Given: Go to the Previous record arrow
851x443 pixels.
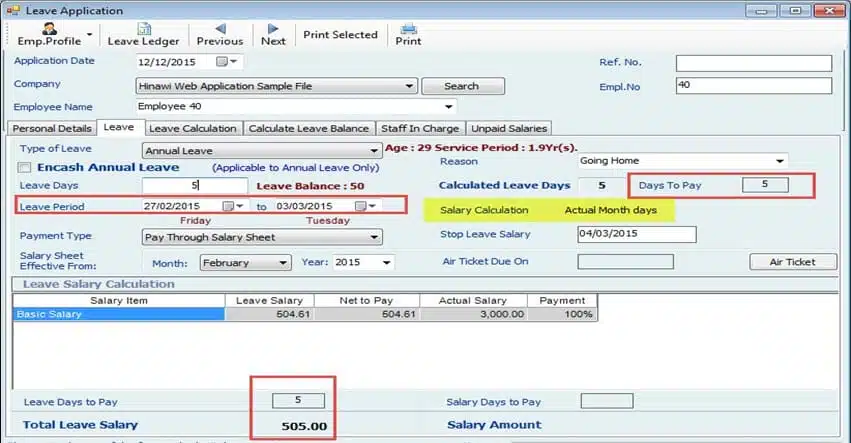Looking at the screenshot, I should [219, 29].
